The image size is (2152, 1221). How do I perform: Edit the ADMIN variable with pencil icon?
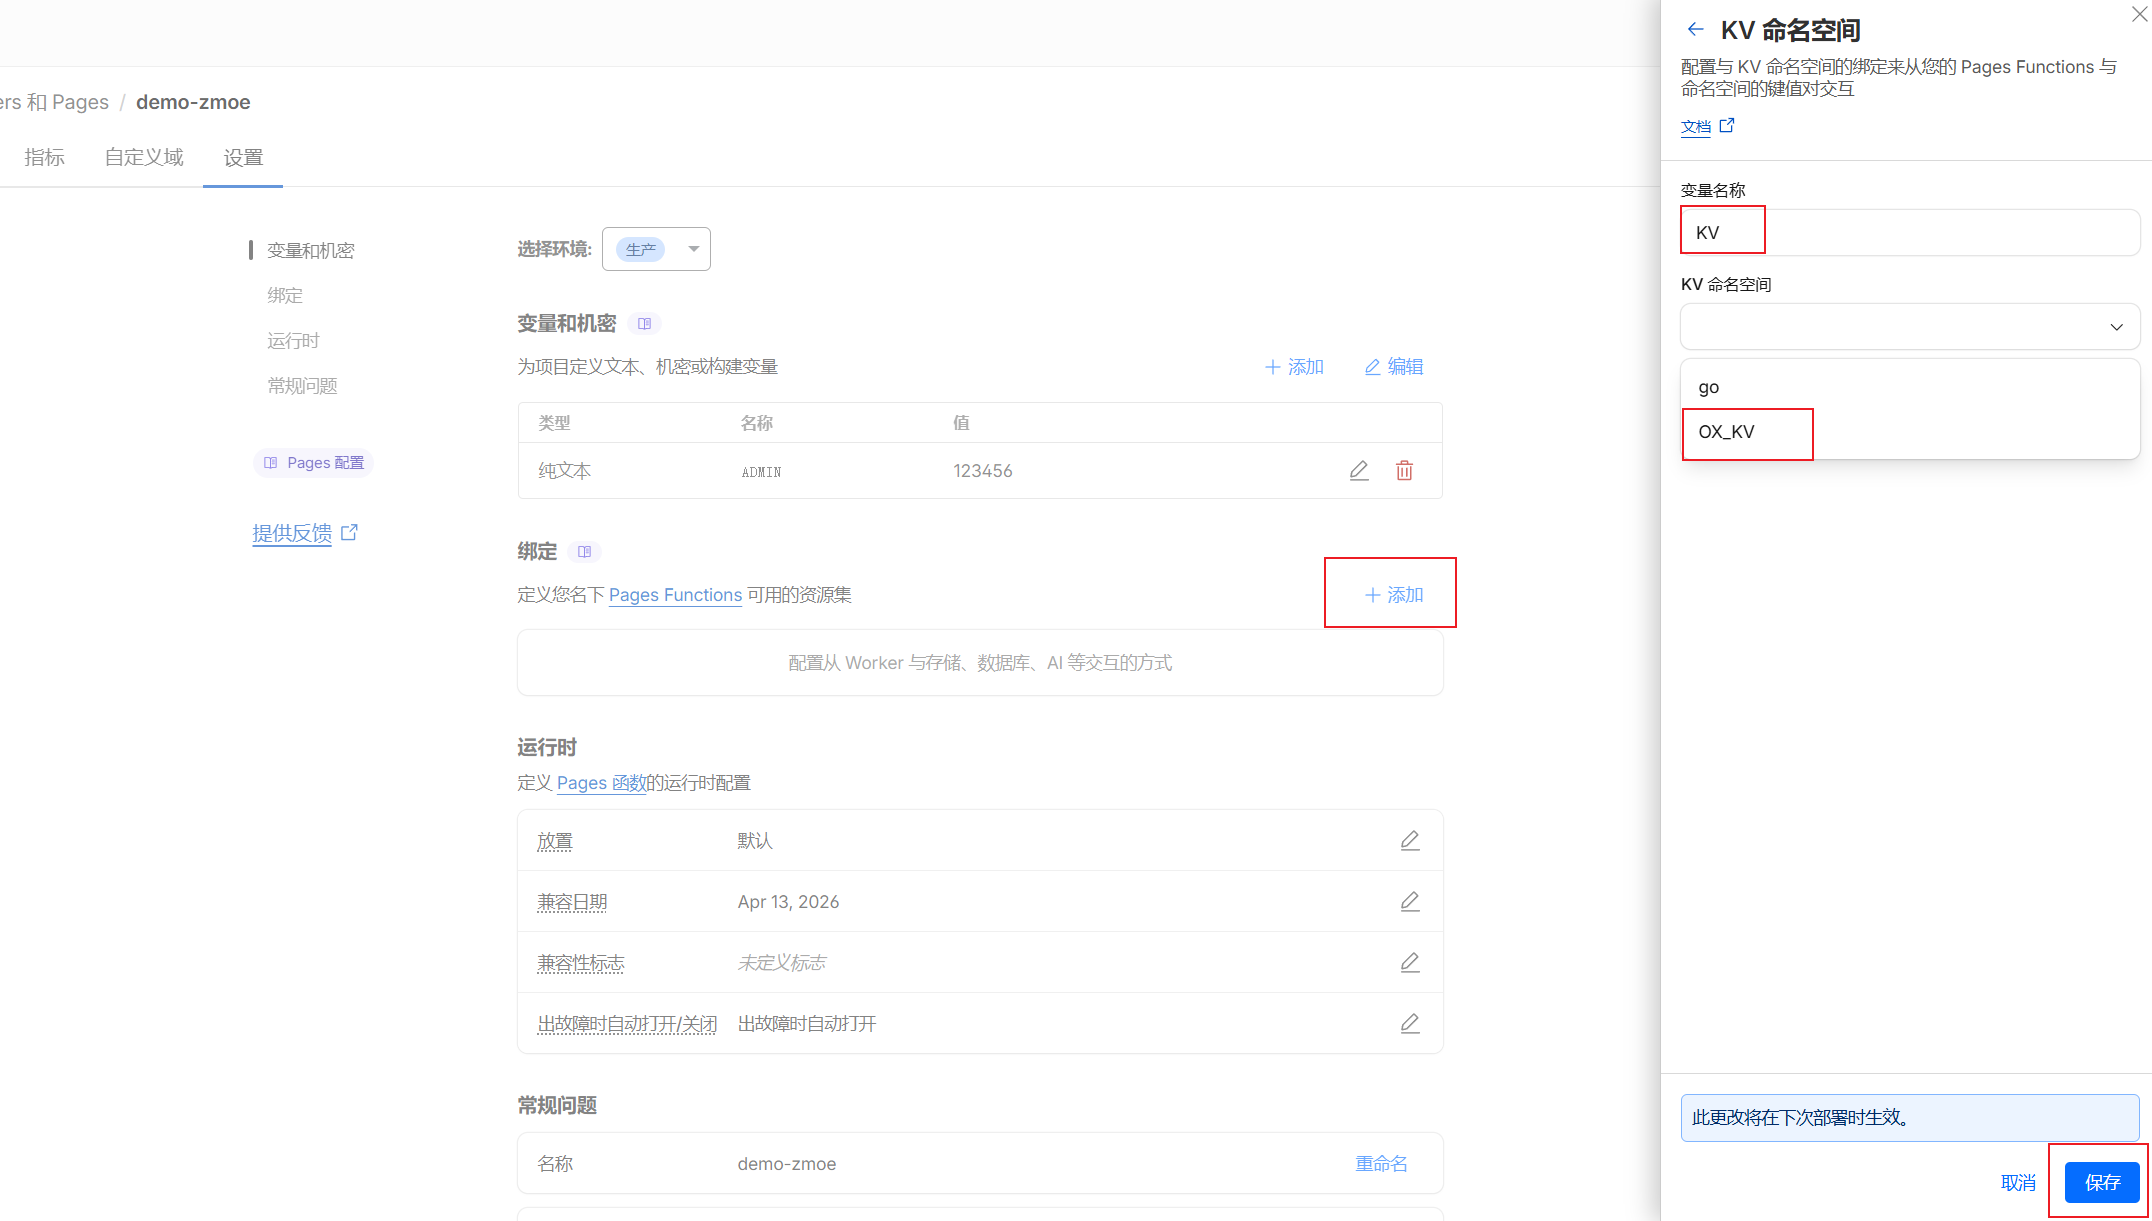1359,470
